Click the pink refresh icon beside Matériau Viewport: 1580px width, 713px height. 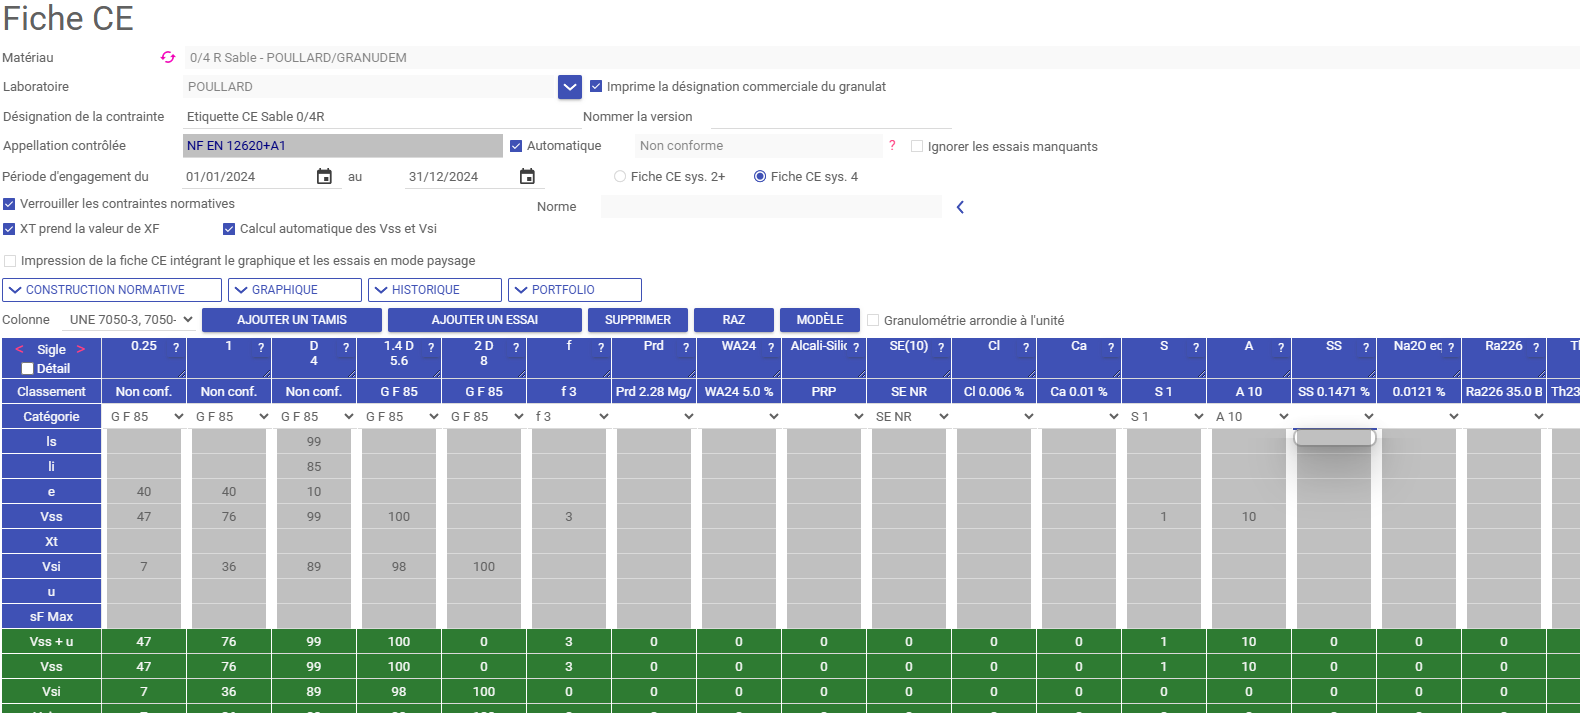pos(168,58)
